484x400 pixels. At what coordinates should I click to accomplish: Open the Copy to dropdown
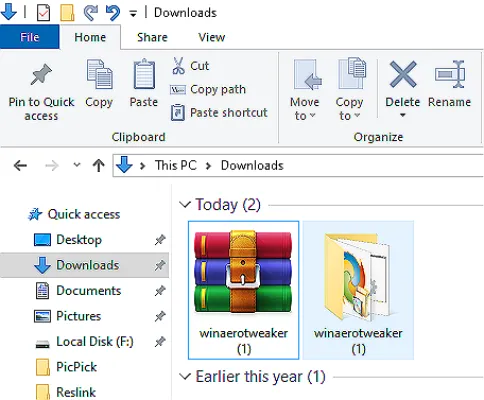349,108
